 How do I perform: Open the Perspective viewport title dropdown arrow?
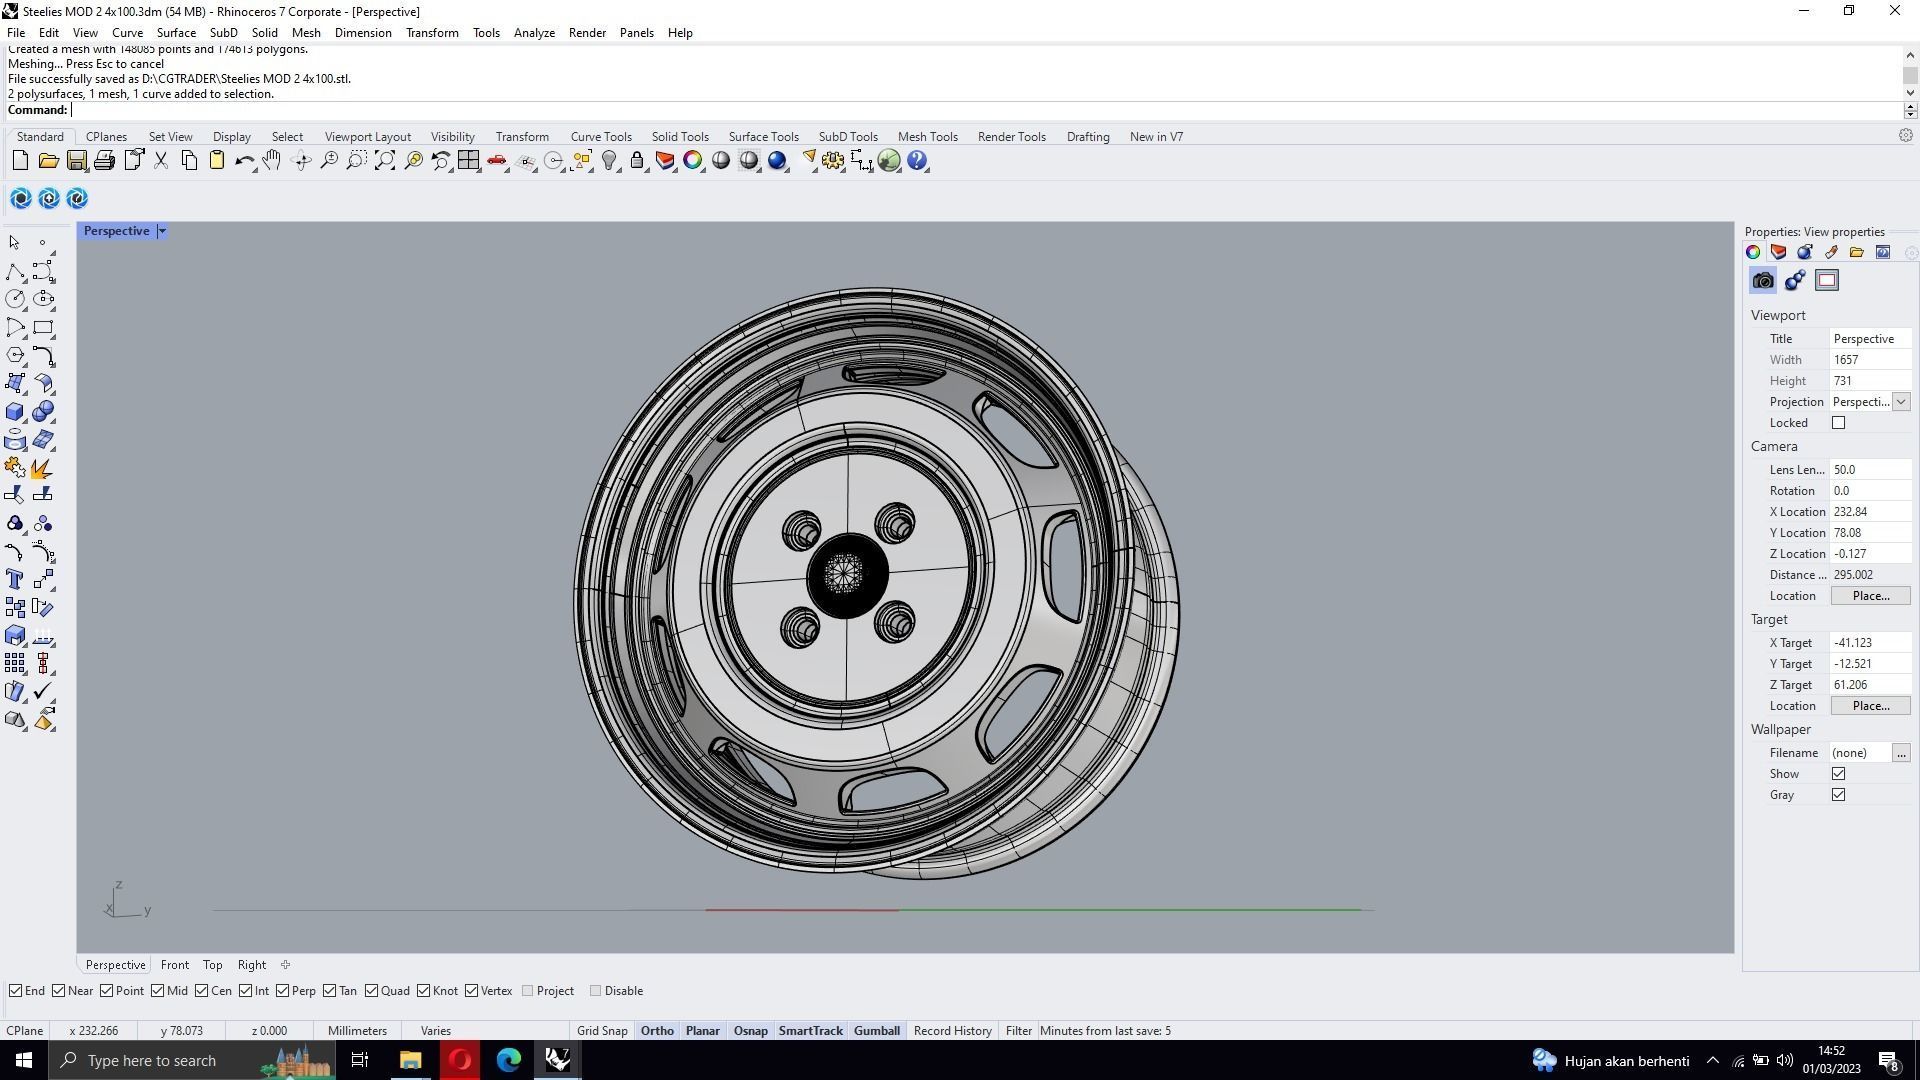[x=162, y=231]
